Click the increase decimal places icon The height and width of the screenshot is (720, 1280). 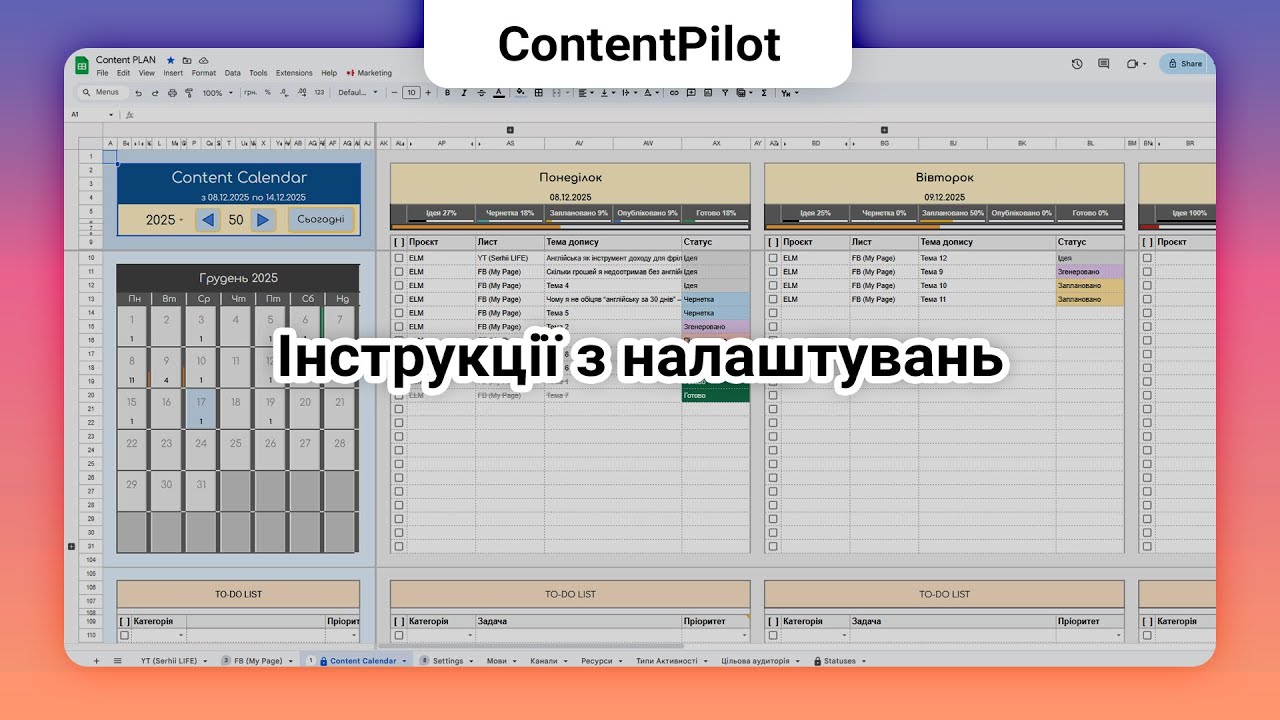(x=302, y=92)
